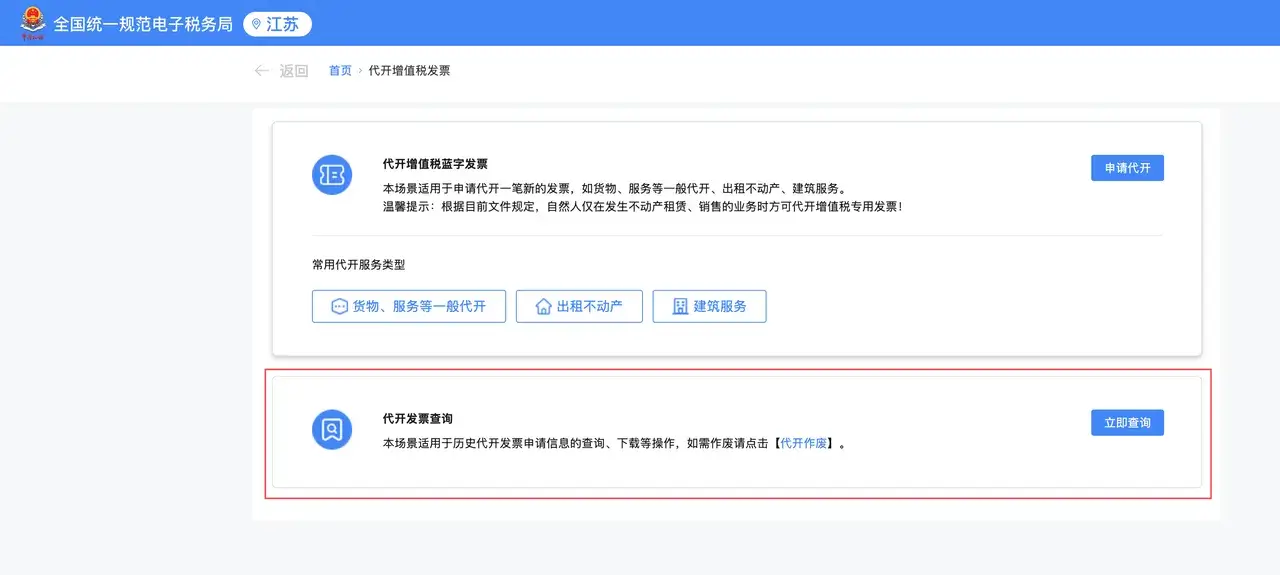
Task: Click the 代开增值税蓝字发票 heading
Action: [x=435, y=164]
